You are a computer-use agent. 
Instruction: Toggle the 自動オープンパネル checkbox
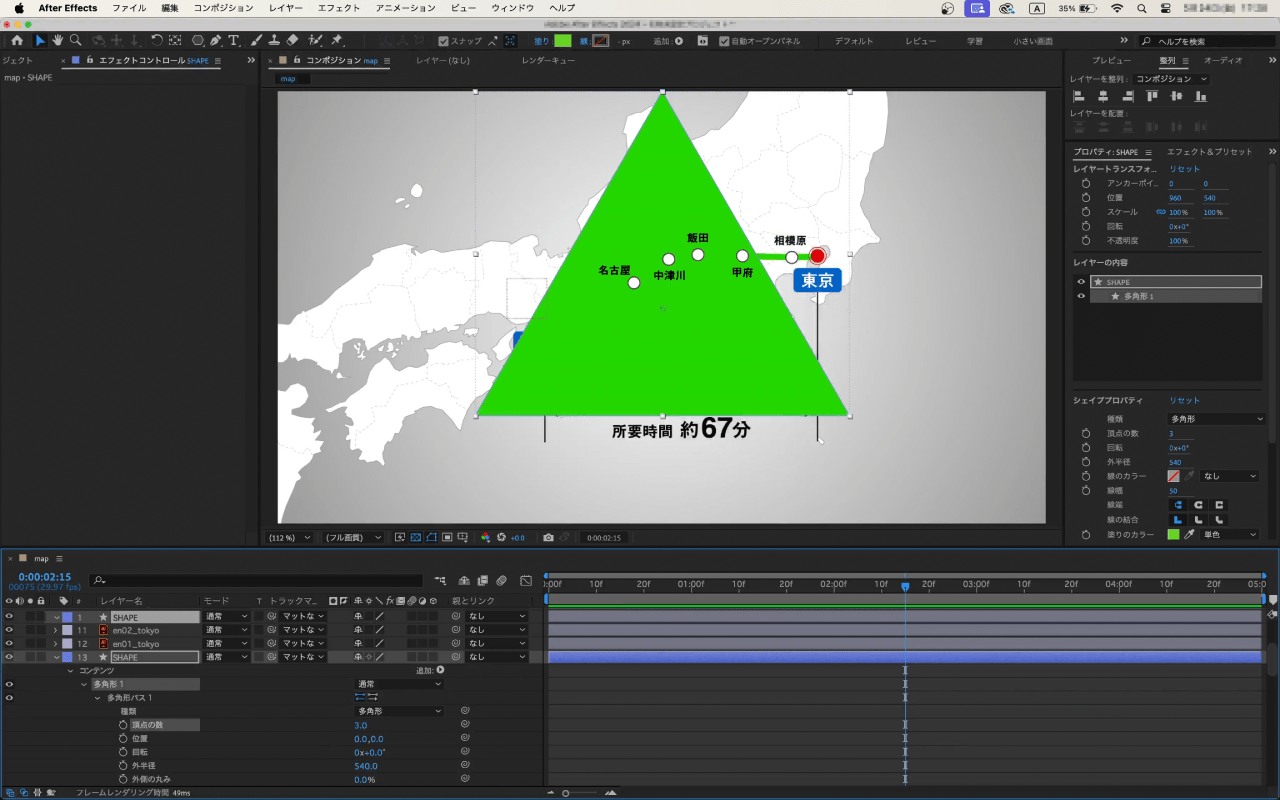(x=724, y=41)
